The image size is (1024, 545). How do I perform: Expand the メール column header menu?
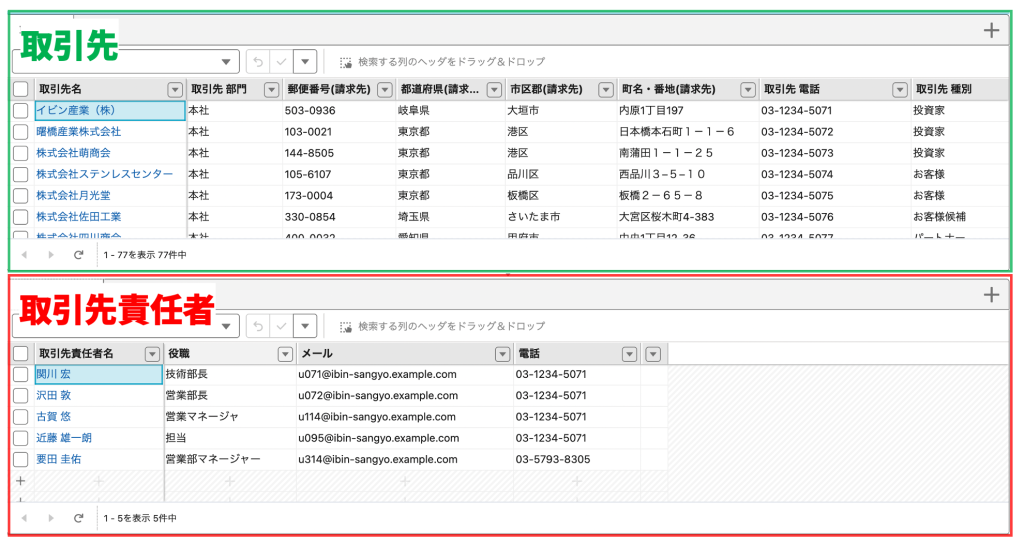pyautogui.click(x=500, y=354)
